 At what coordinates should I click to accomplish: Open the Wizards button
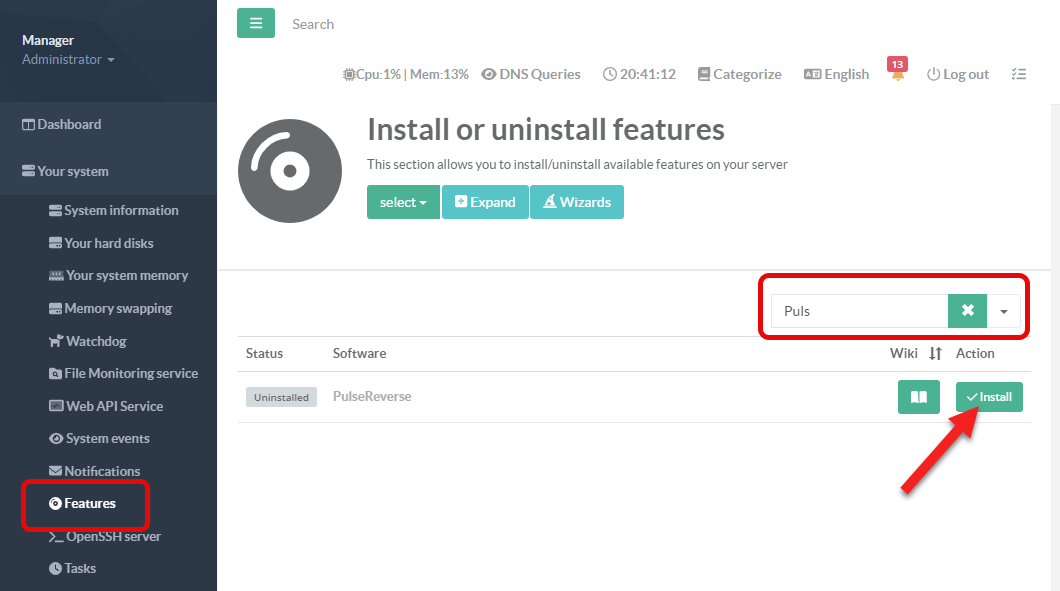(577, 202)
